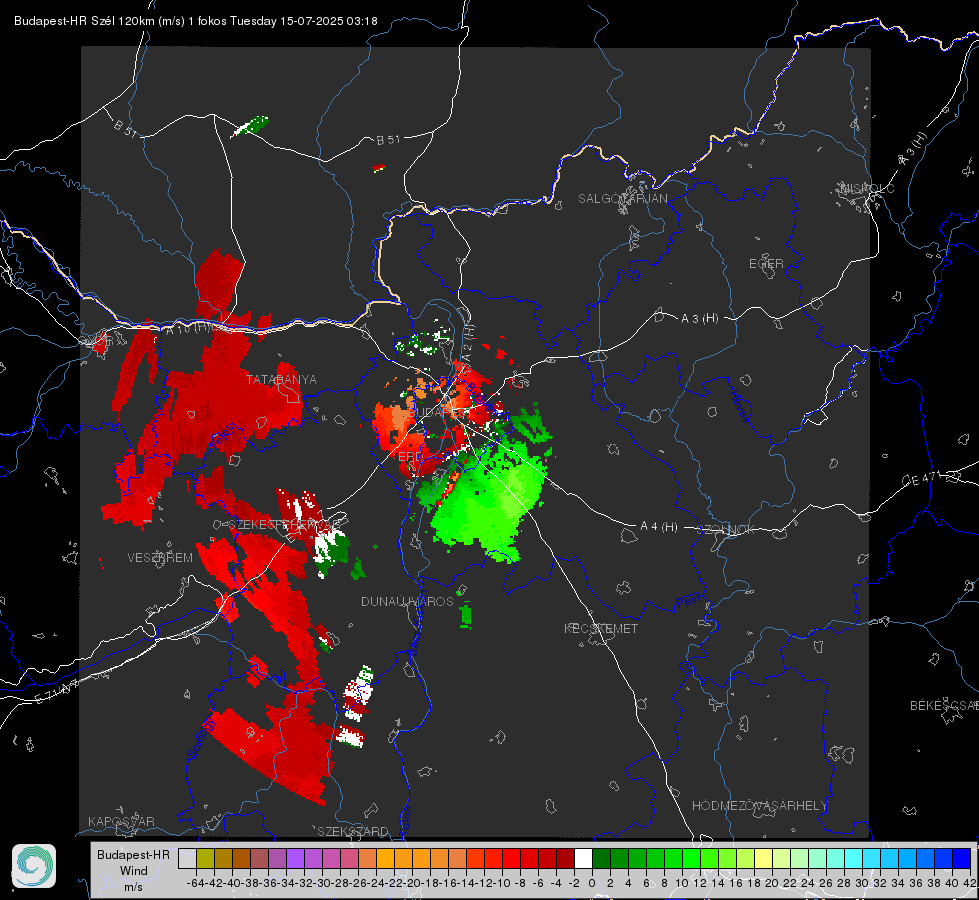Click the 'Budapest-HR Wind m/s' legend caption
Image resolution: width=979 pixels, height=900 pixels.
click(133, 871)
